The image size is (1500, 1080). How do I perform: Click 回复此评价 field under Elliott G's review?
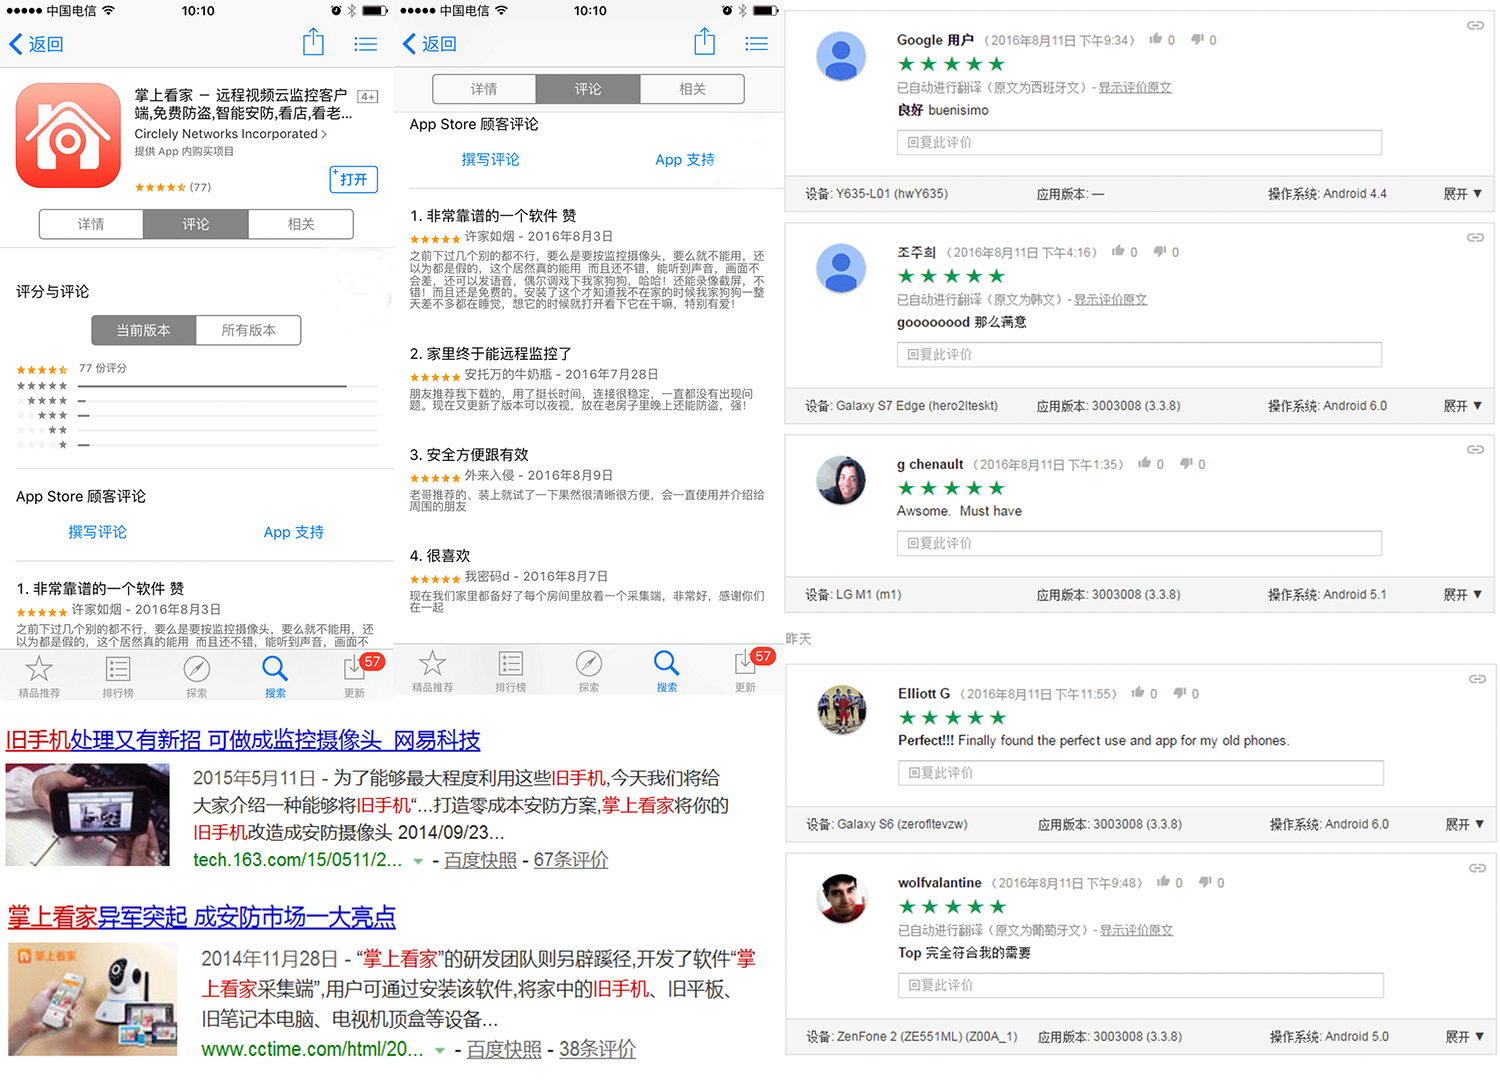(x=1140, y=773)
